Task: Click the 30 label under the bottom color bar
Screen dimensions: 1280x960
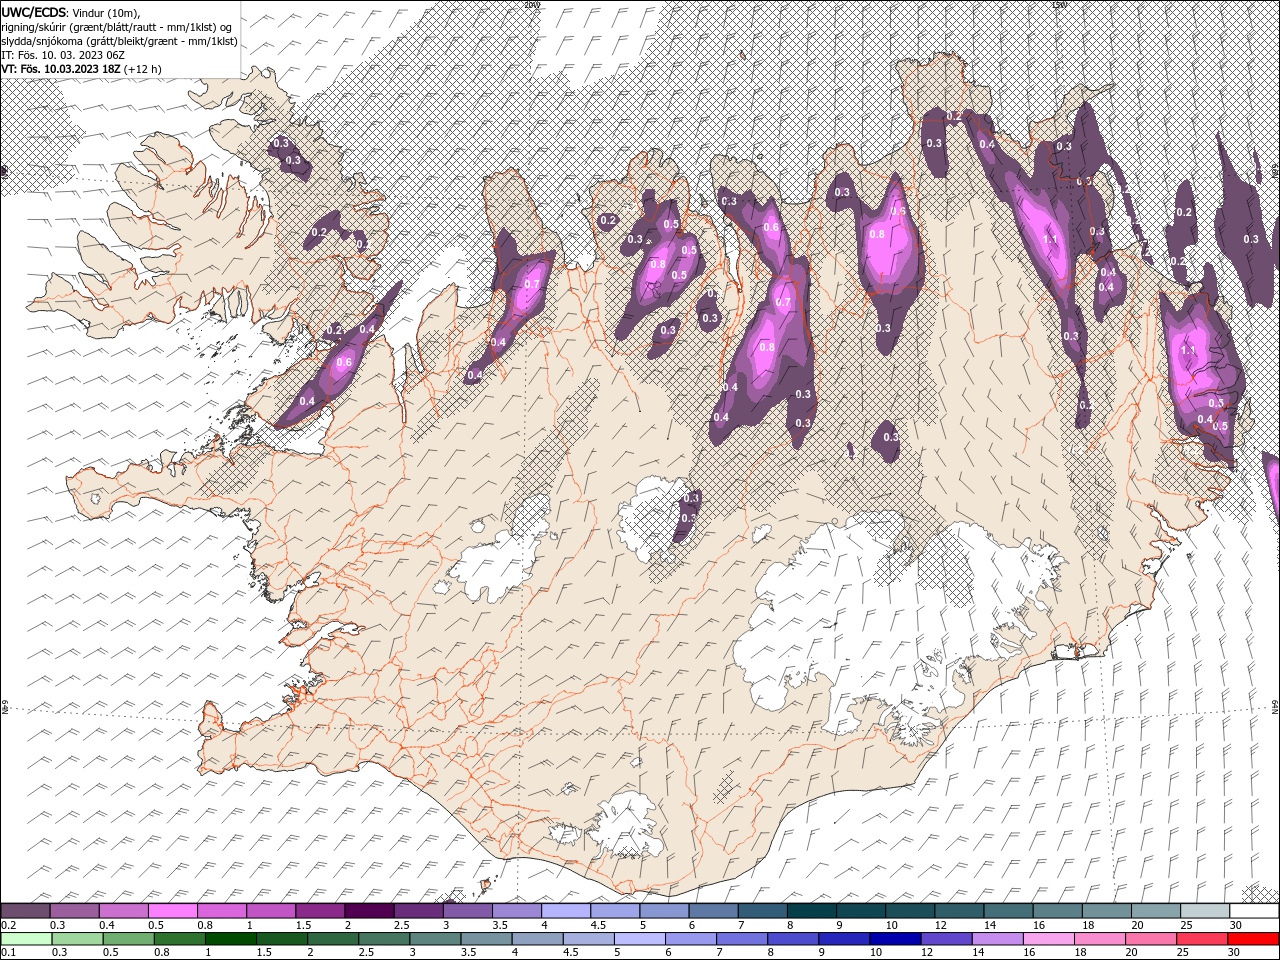Action: click(x=1234, y=952)
